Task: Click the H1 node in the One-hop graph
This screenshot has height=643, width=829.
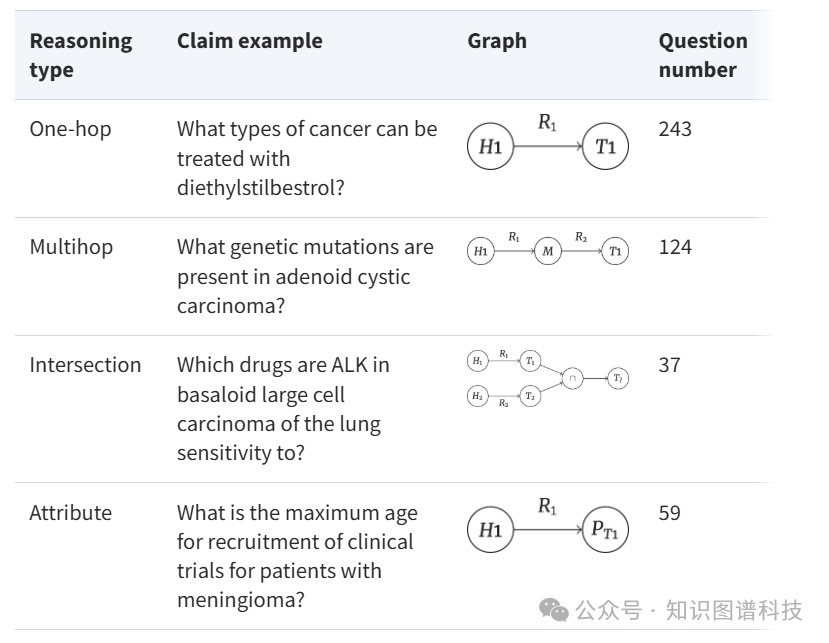Action: click(x=489, y=147)
